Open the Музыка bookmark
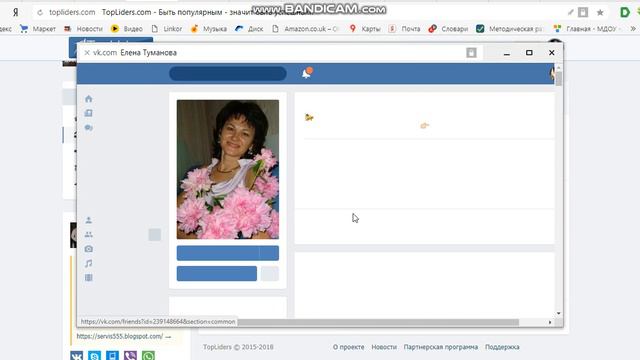 pyautogui.click(x=209, y=29)
